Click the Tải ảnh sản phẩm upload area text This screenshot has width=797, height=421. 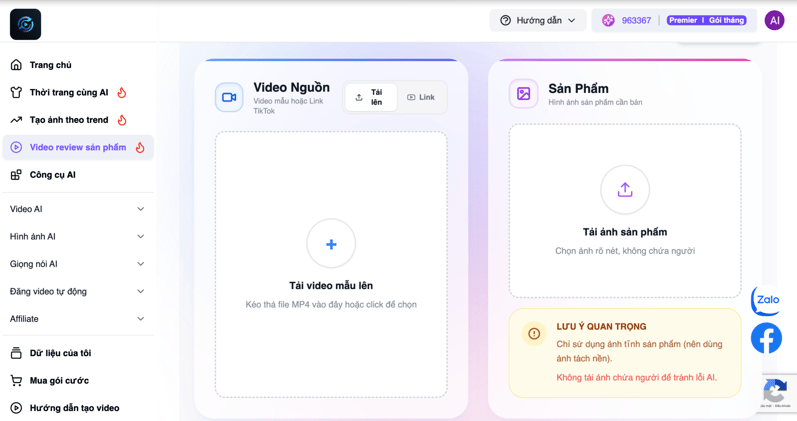(625, 232)
